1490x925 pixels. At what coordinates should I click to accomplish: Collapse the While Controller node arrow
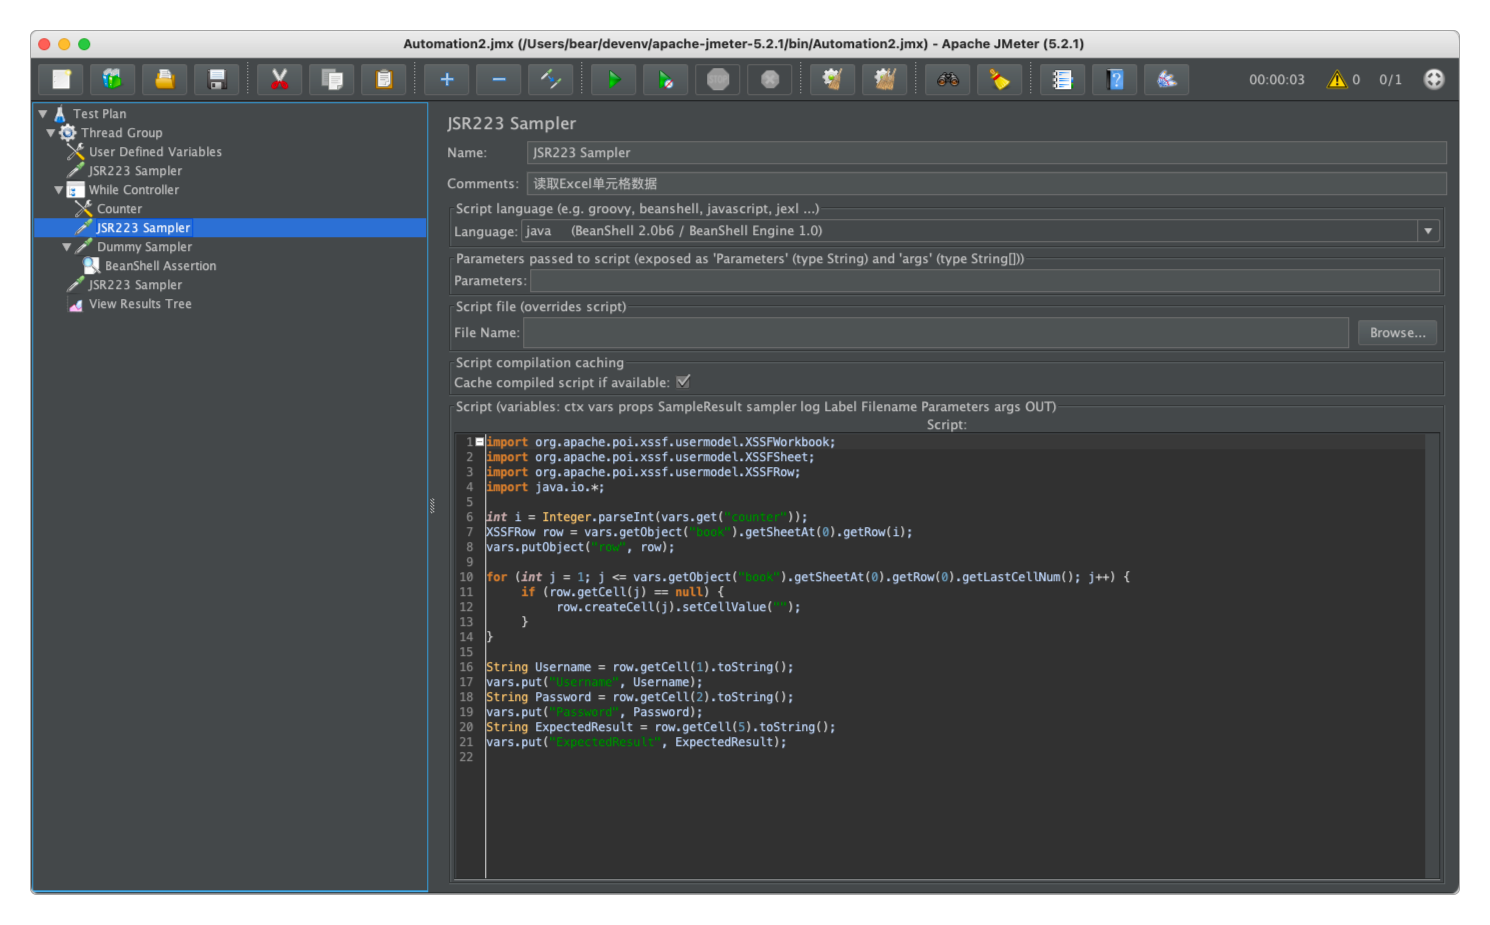pos(59,190)
